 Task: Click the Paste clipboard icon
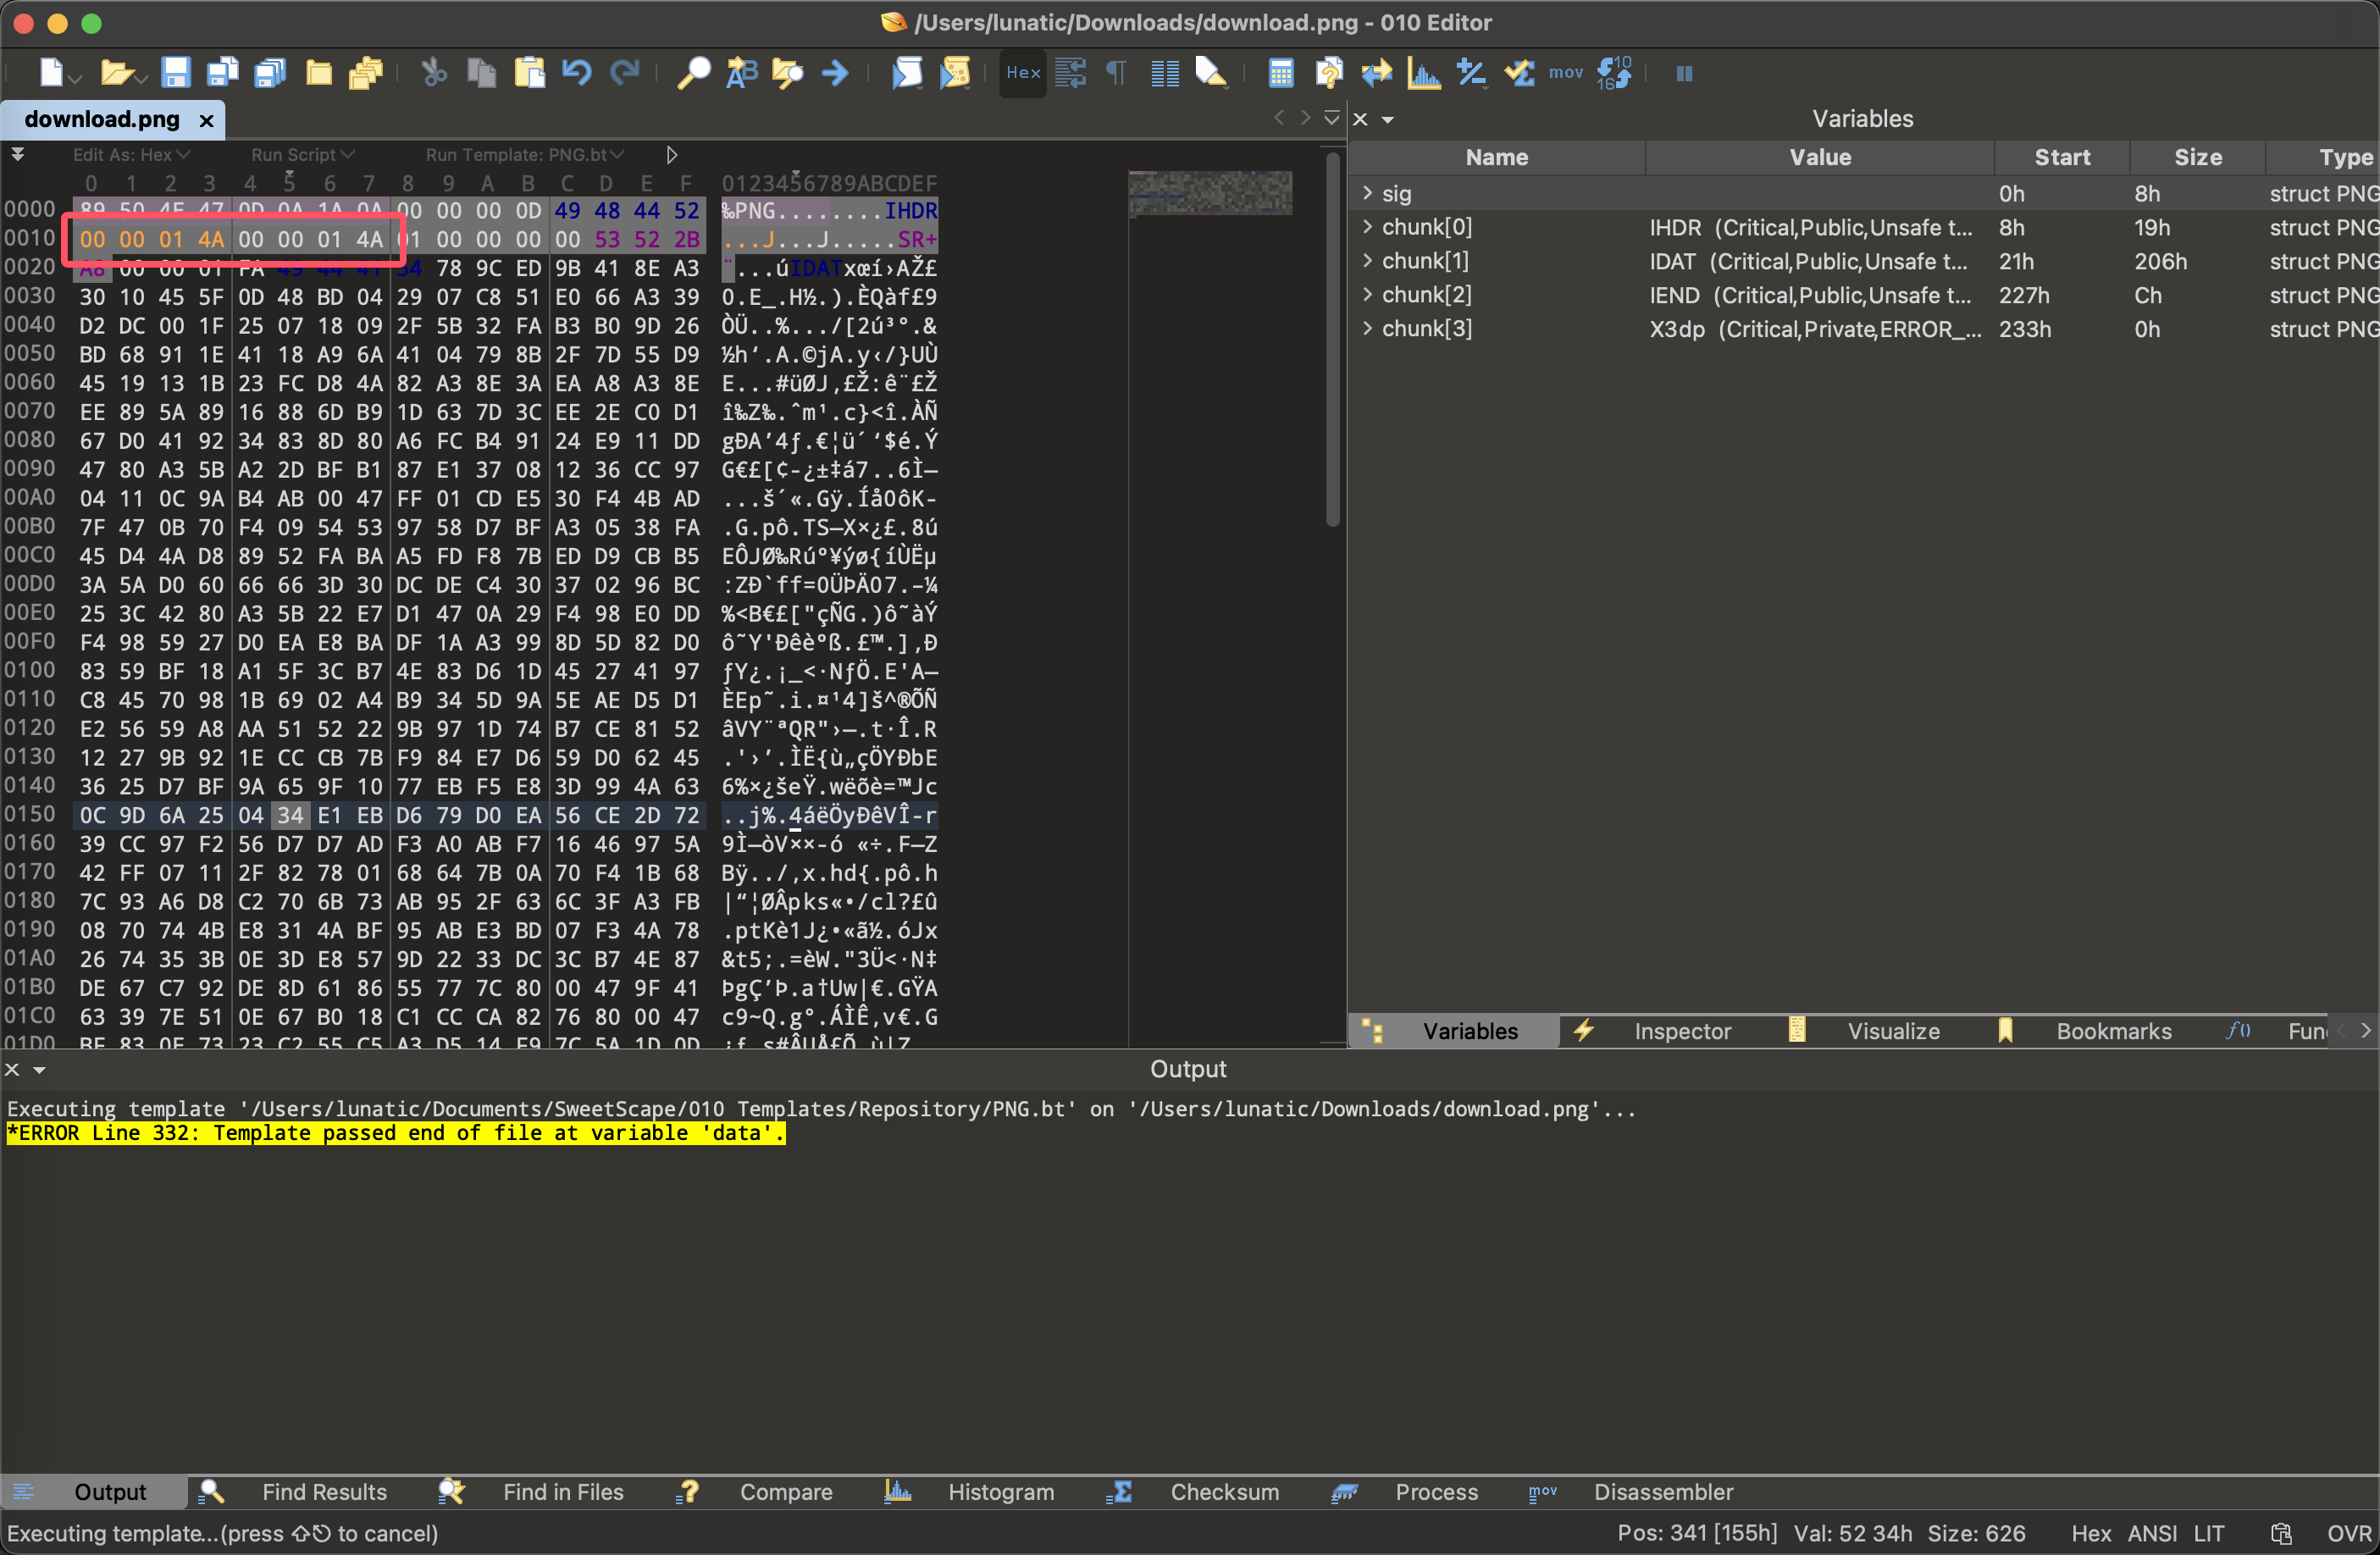[529, 72]
